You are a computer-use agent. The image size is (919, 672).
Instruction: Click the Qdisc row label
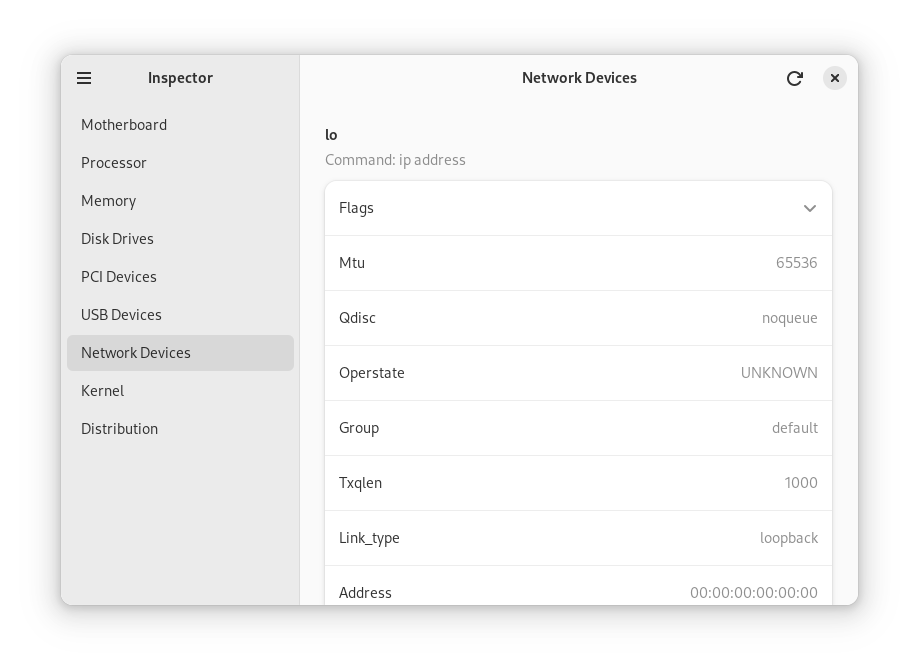(357, 318)
